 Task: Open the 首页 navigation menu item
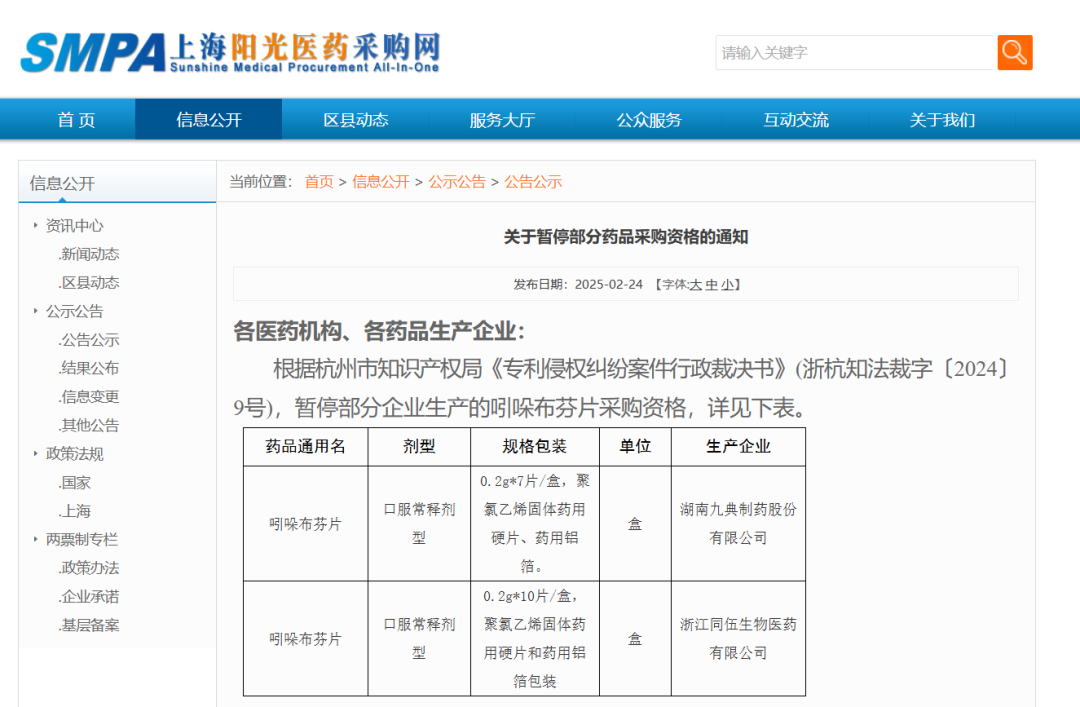[76, 120]
